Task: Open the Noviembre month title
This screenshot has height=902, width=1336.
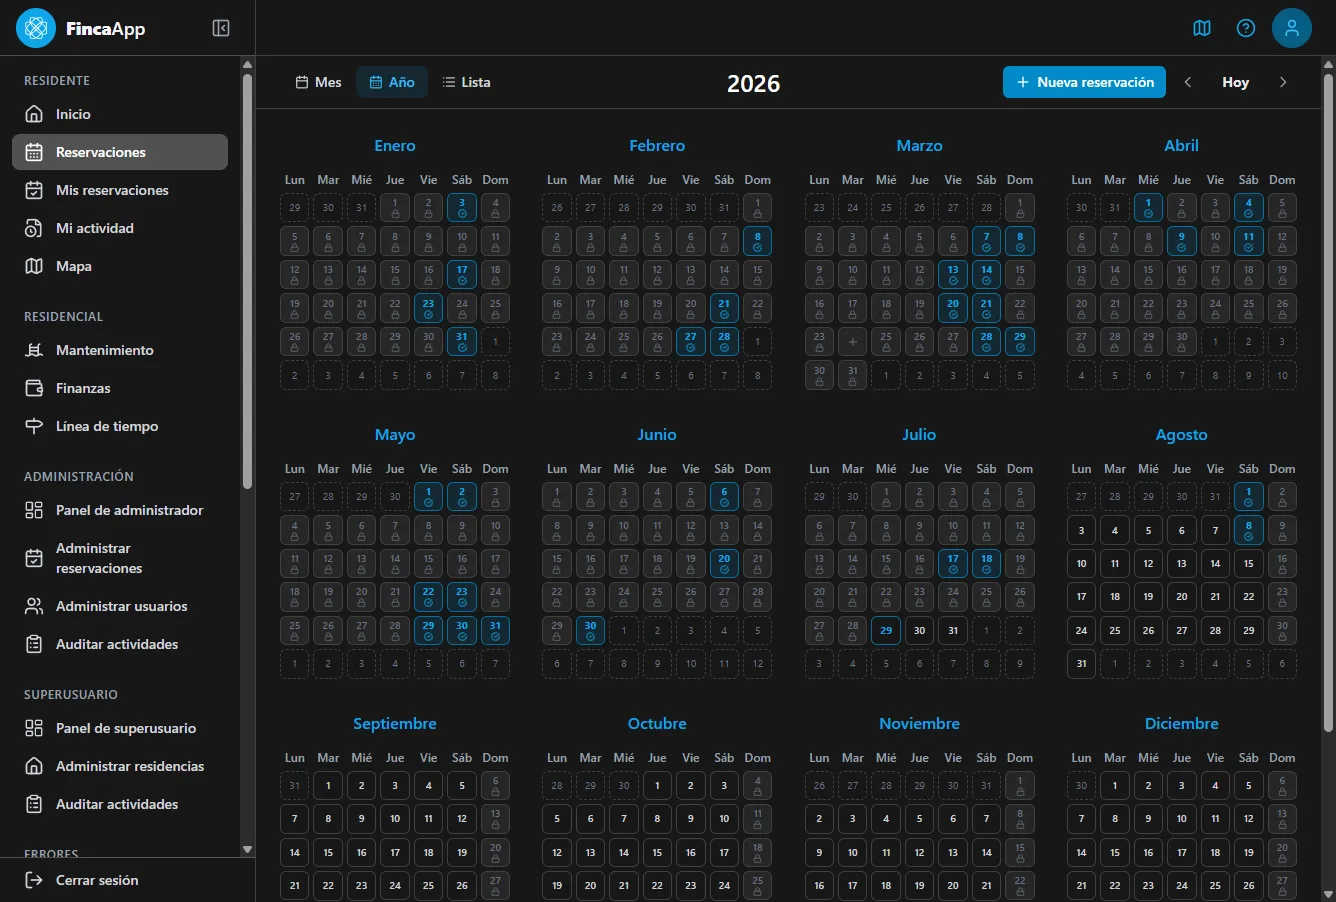Action: coord(919,723)
